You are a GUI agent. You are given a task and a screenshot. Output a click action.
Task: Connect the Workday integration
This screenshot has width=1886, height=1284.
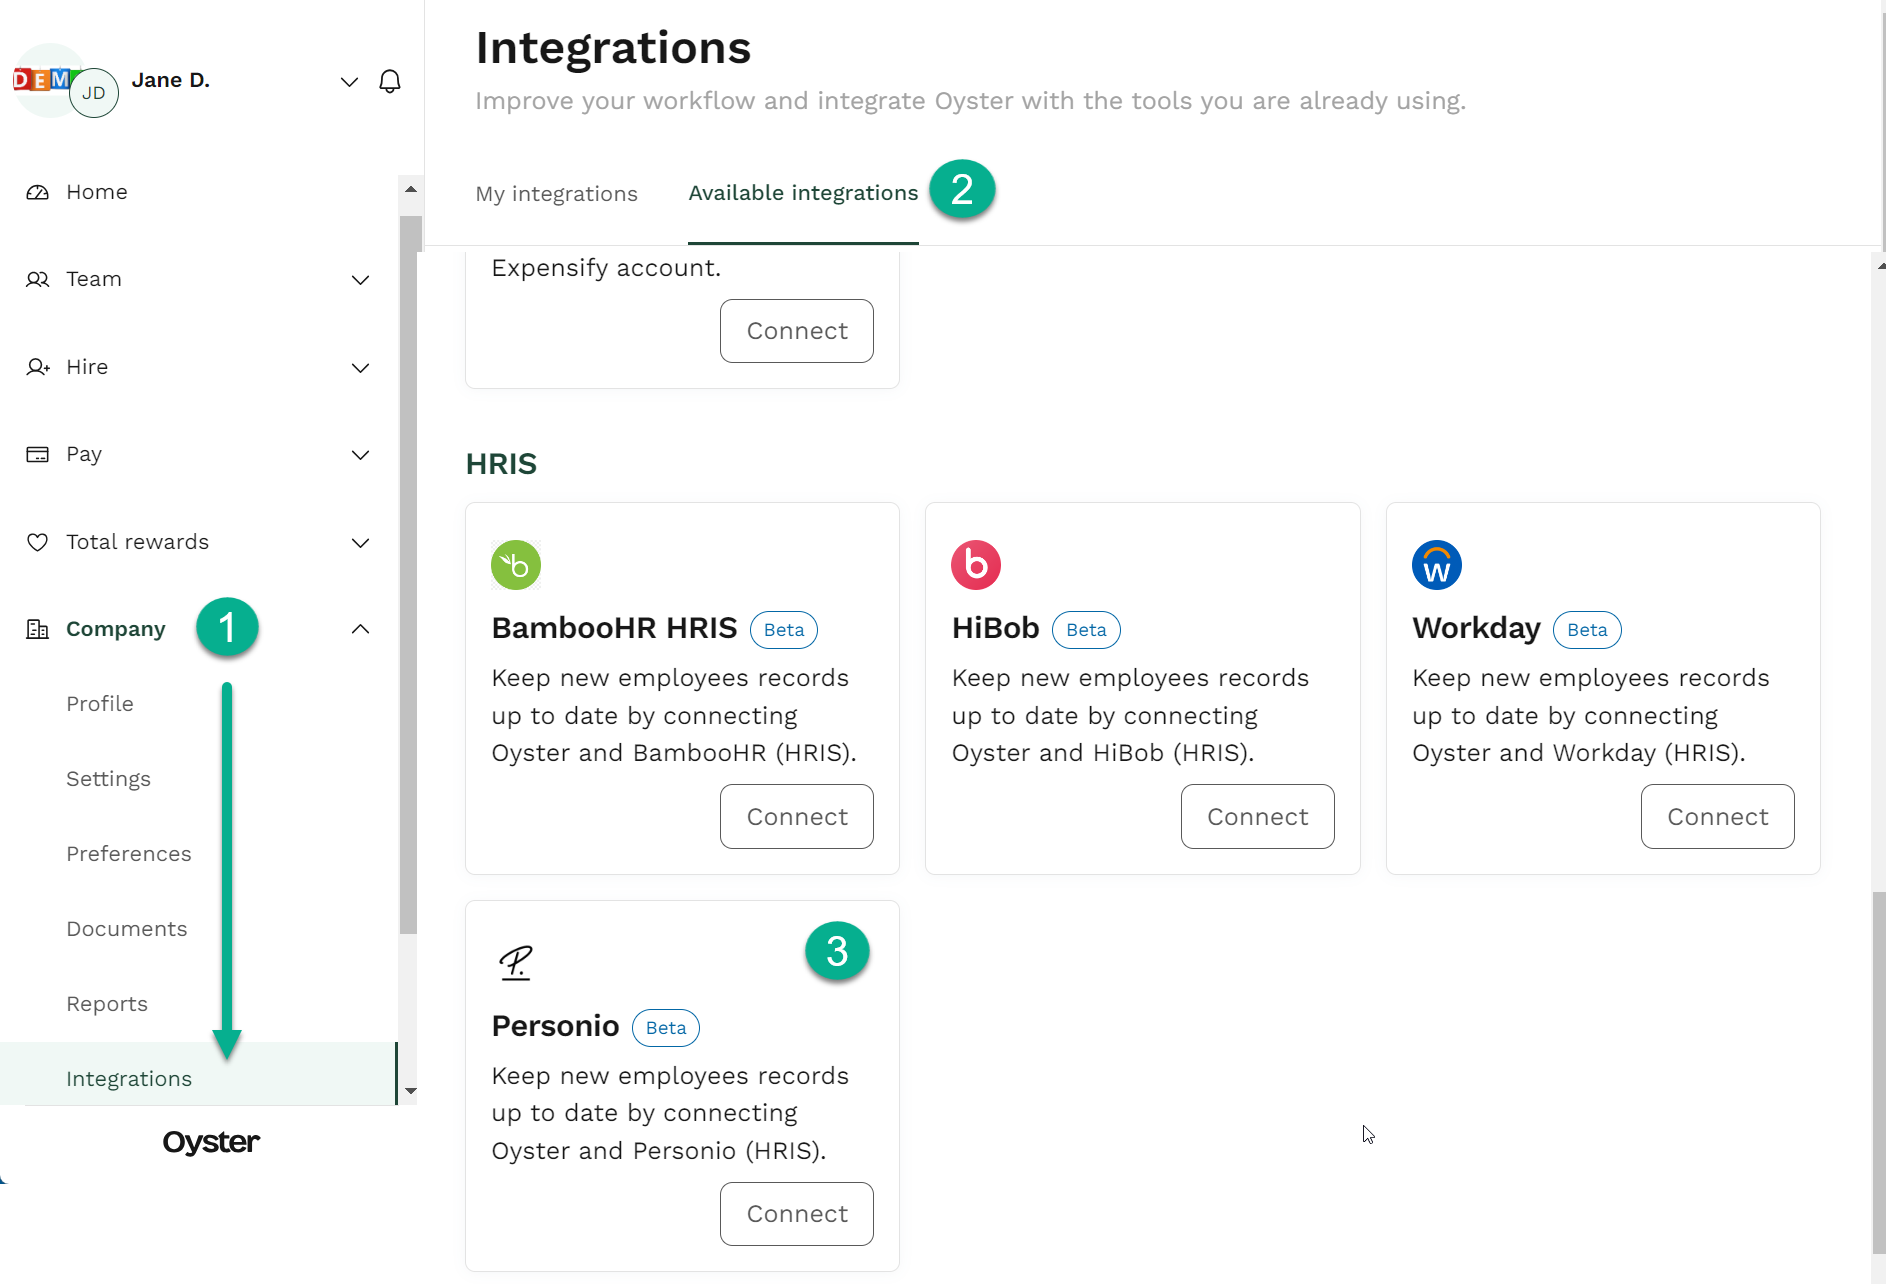(1718, 817)
